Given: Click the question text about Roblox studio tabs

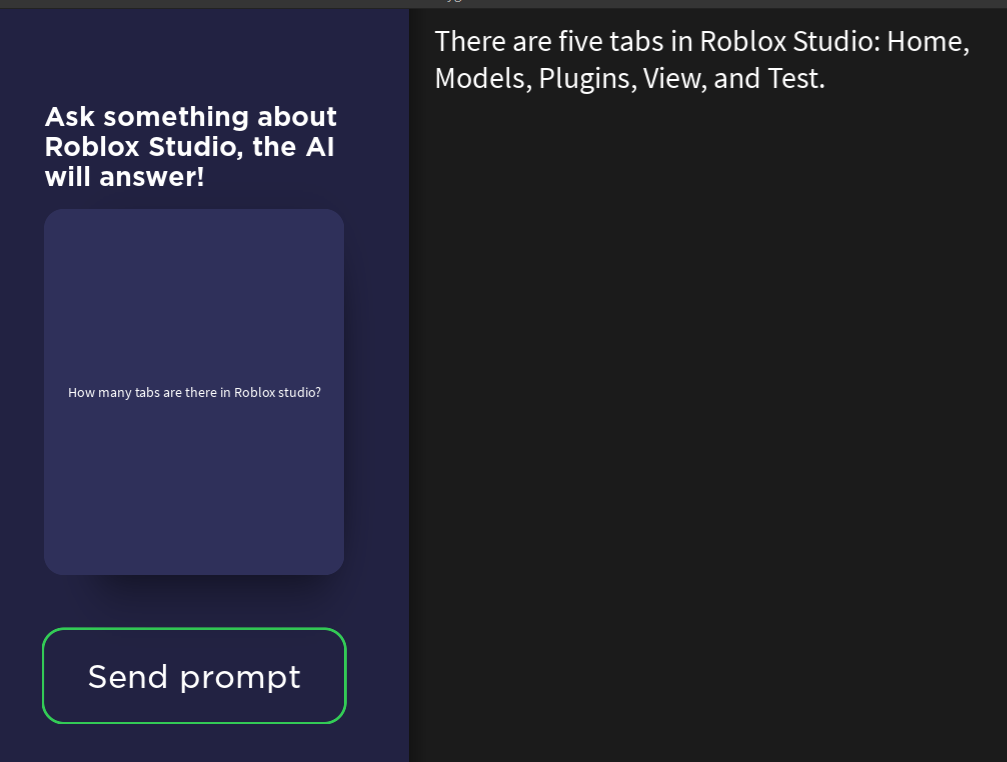Looking at the screenshot, I should click(x=194, y=392).
